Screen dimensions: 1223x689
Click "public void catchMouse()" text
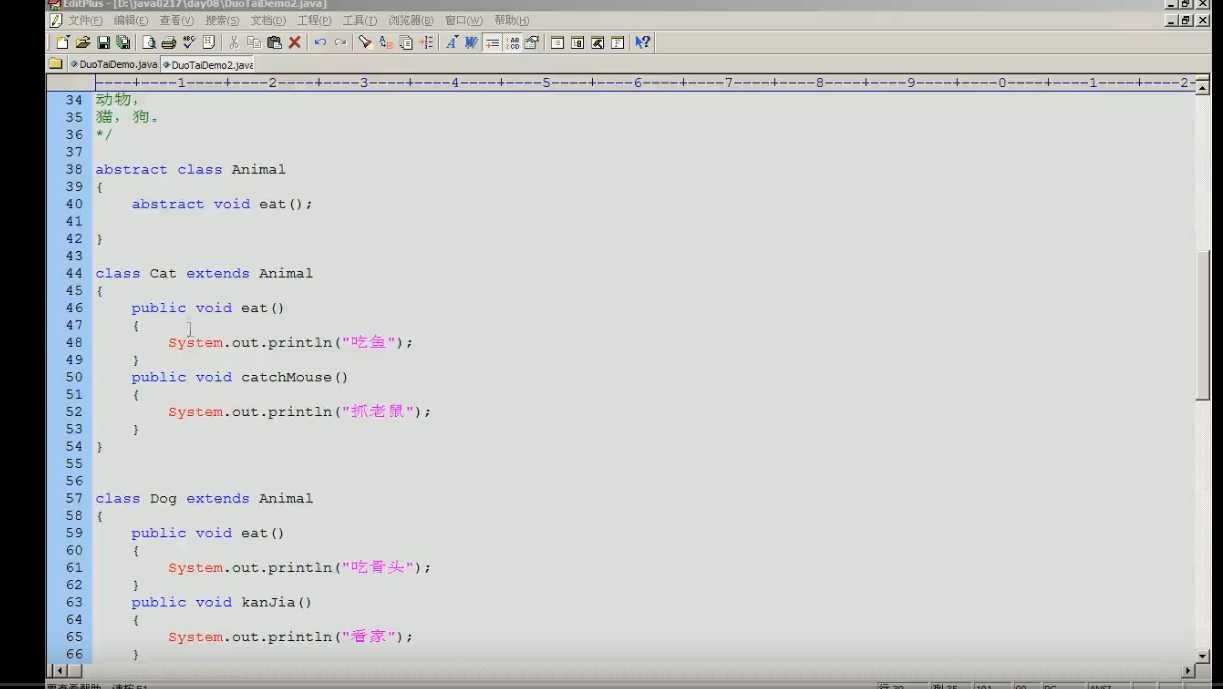[240, 377]
